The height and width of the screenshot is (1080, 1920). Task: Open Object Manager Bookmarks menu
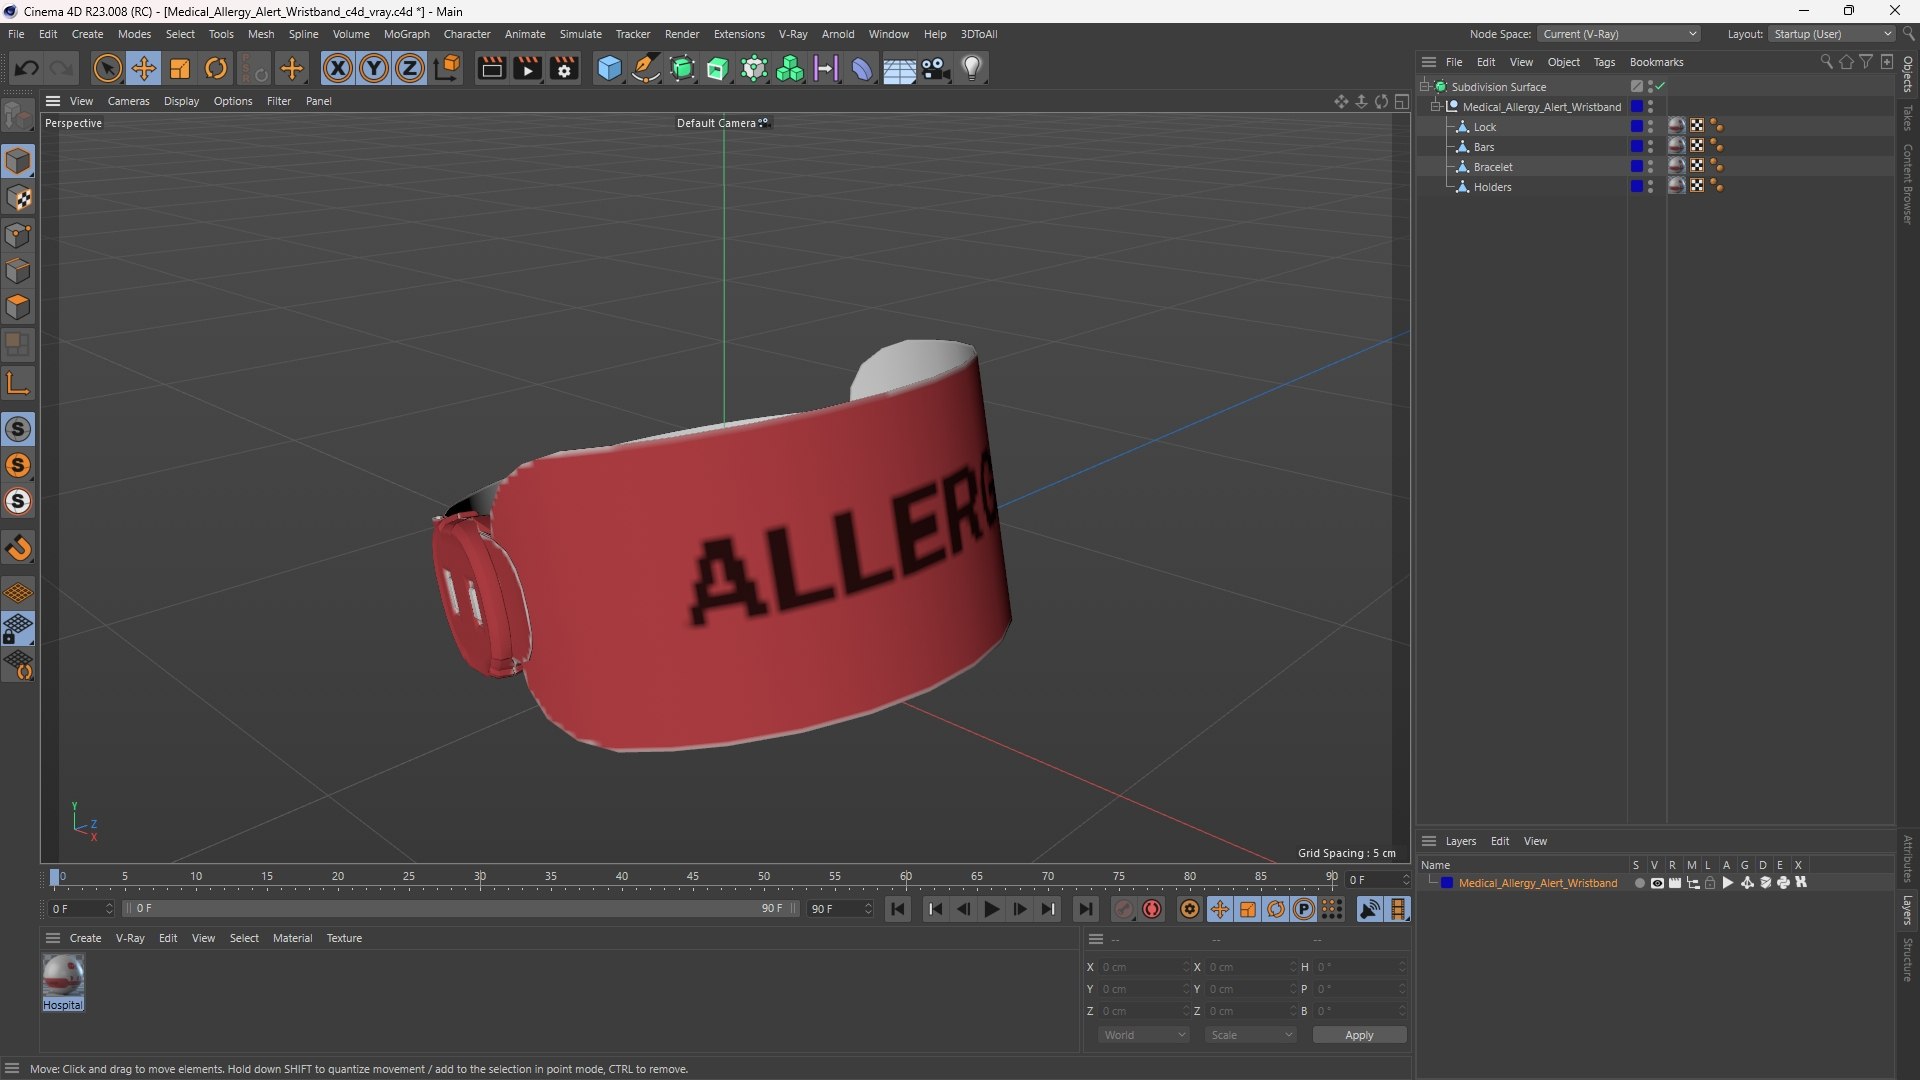(1656, 62)
